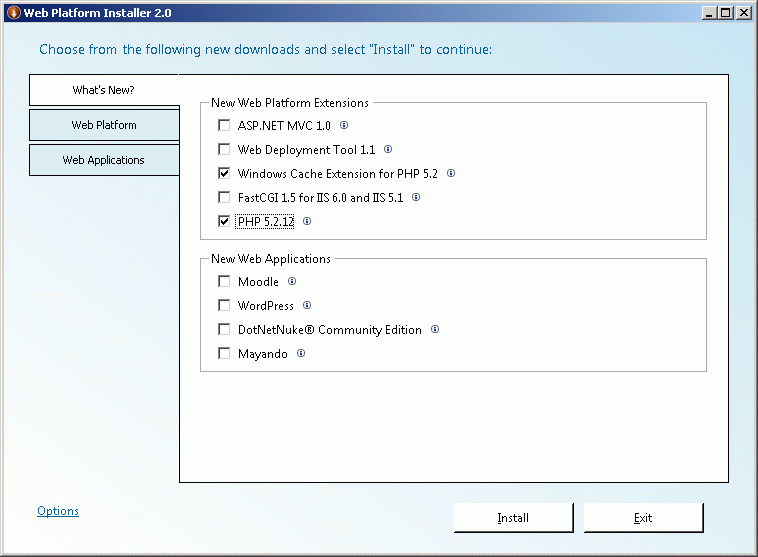Tick the Mayando checkbox
Image resolution: width=758 pixels, height=557 pixels.
coord(224,353)
